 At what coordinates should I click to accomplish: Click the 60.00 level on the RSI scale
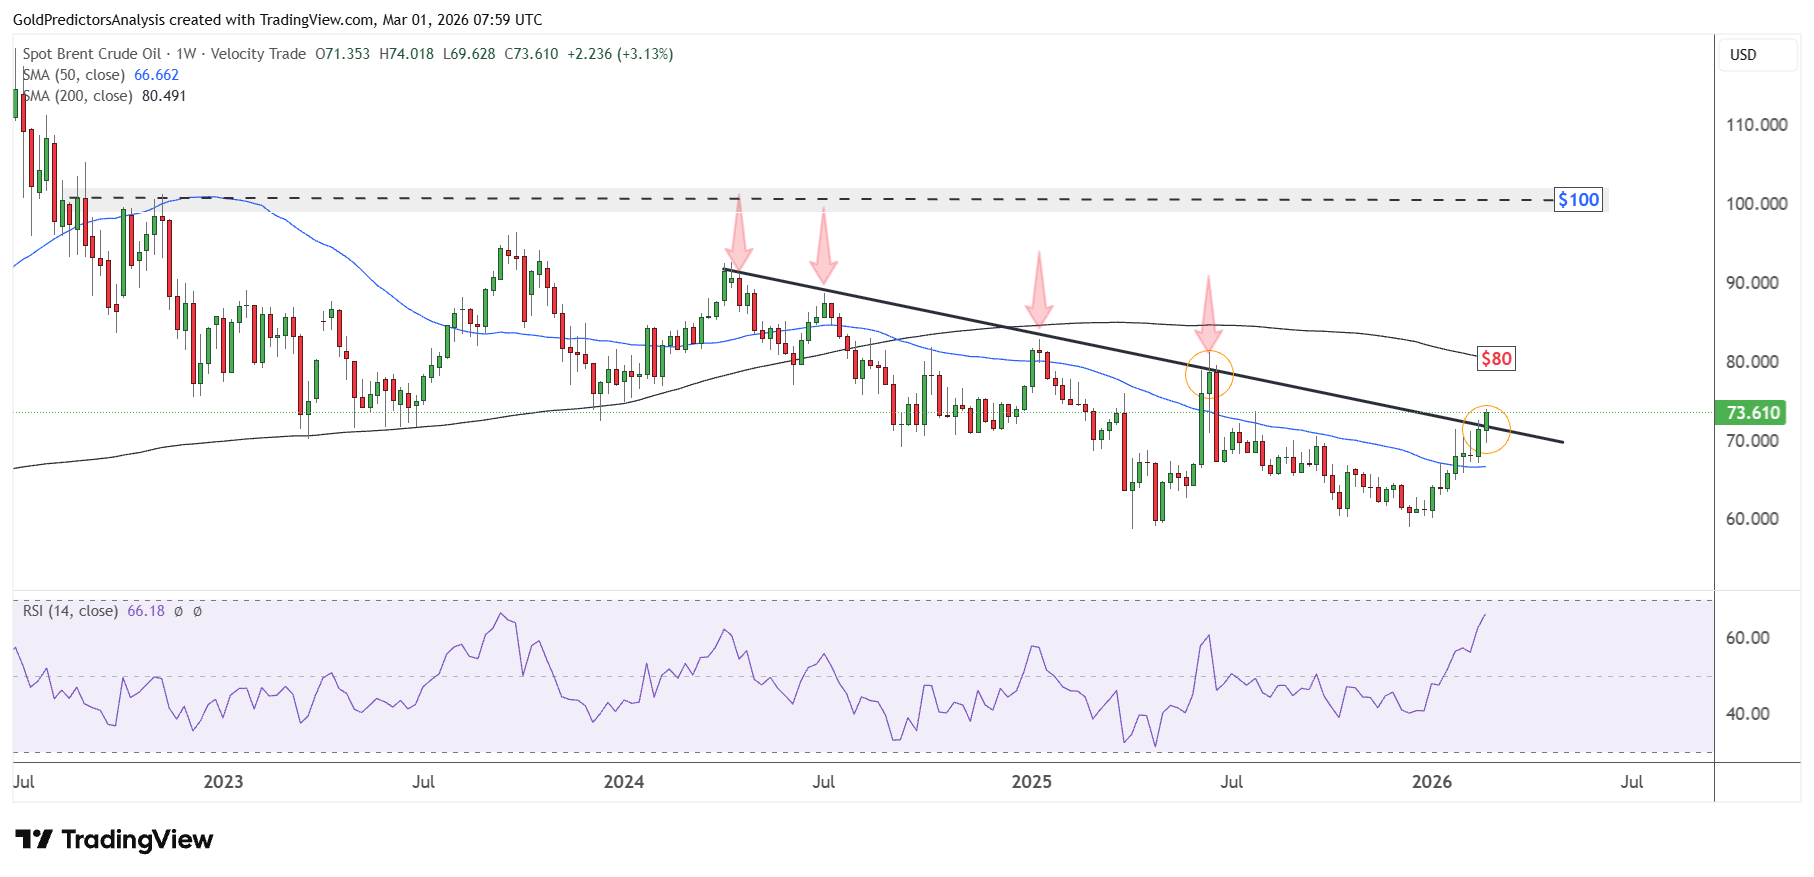coord(1748,638)
